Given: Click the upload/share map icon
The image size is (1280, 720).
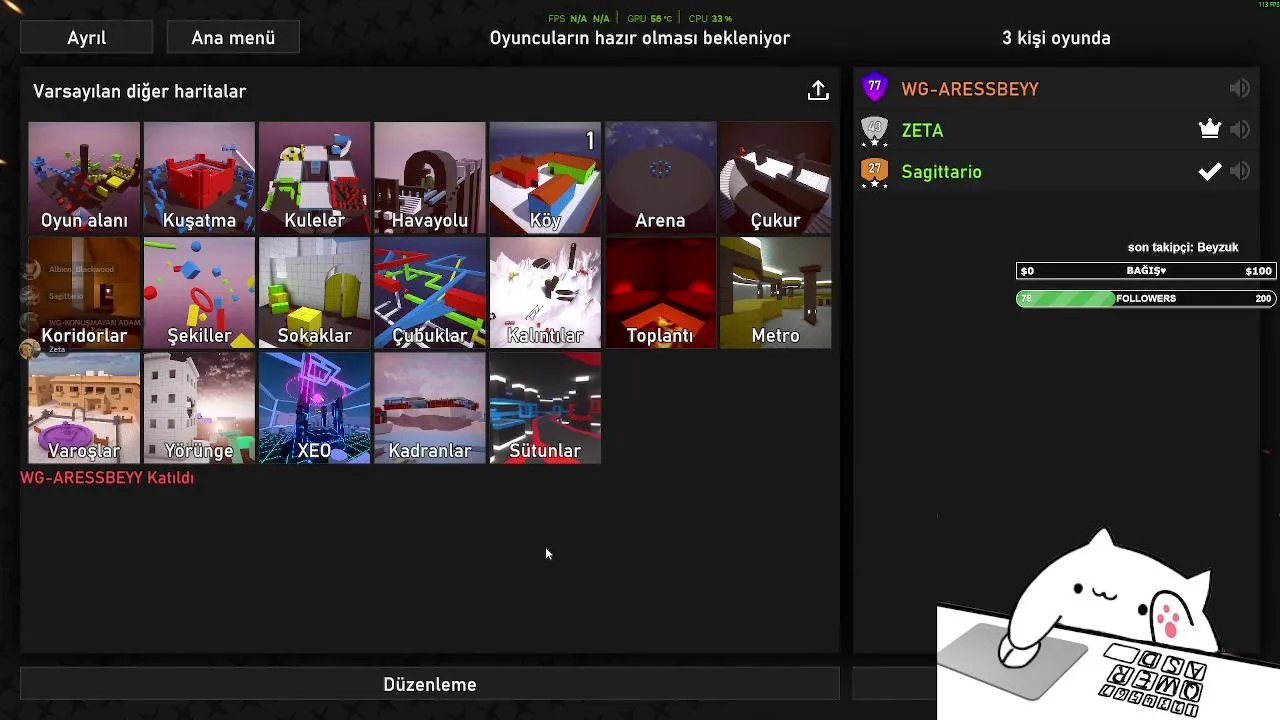Looking at the screenshot, I should click(x=818, y=90).
